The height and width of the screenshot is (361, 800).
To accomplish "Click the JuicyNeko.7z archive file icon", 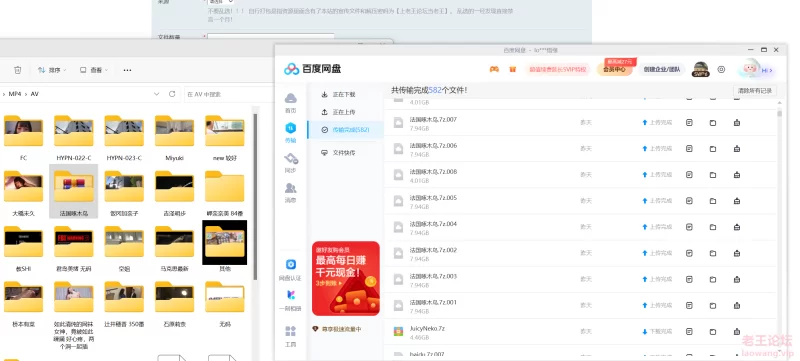I will coord(398,331).
